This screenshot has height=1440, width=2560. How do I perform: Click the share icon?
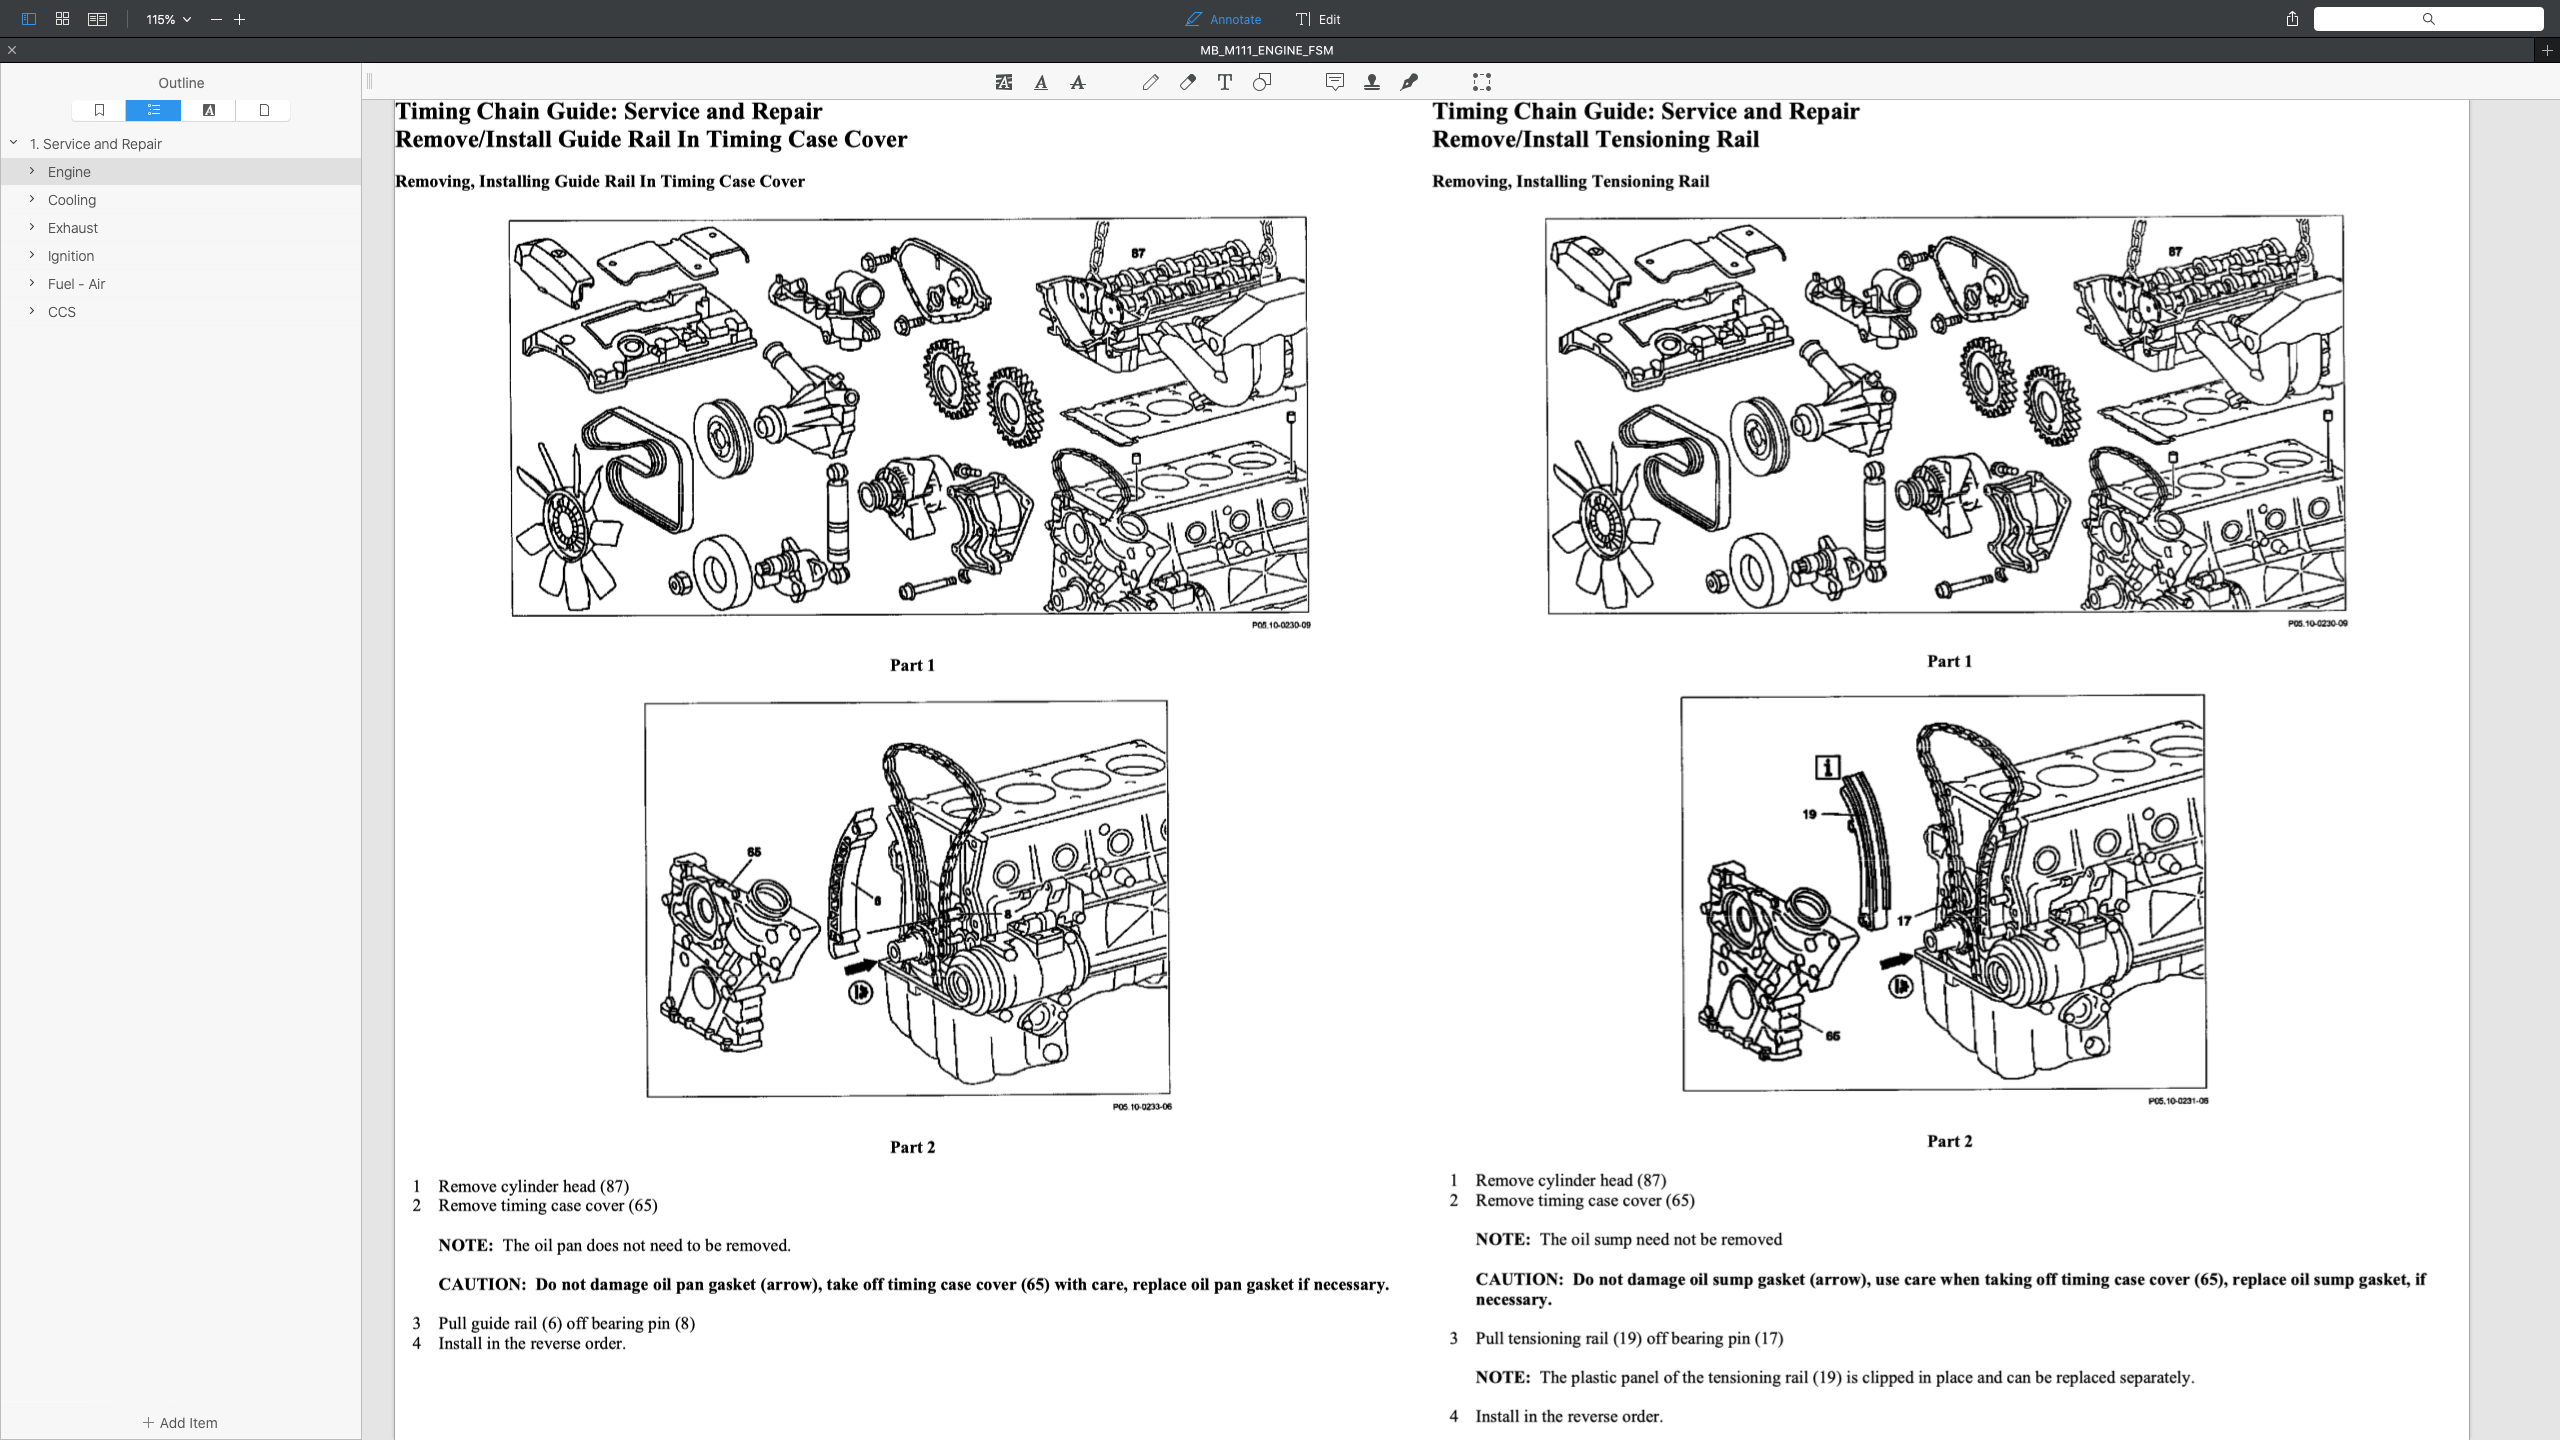point(2292,19)
